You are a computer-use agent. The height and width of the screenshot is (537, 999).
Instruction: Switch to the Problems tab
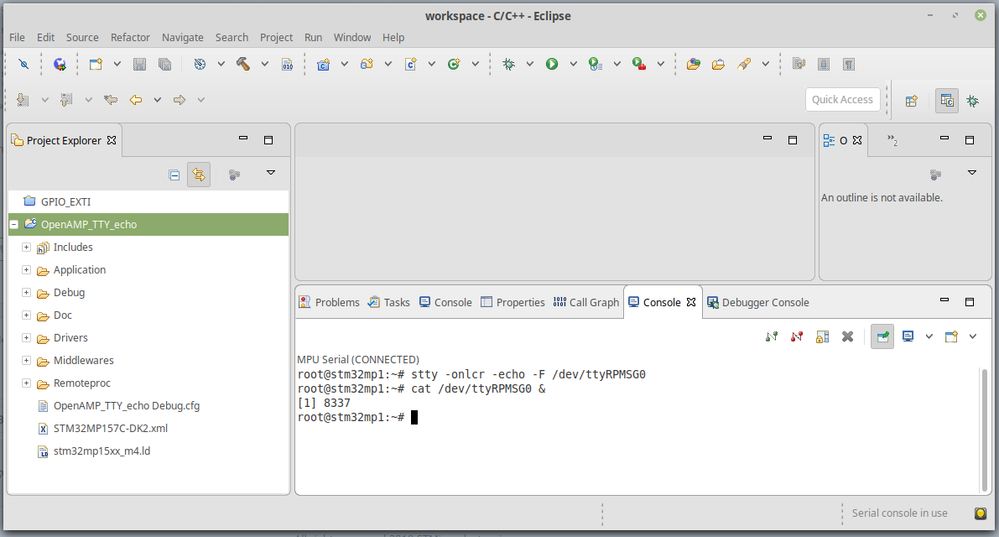(x=329, y=303)
